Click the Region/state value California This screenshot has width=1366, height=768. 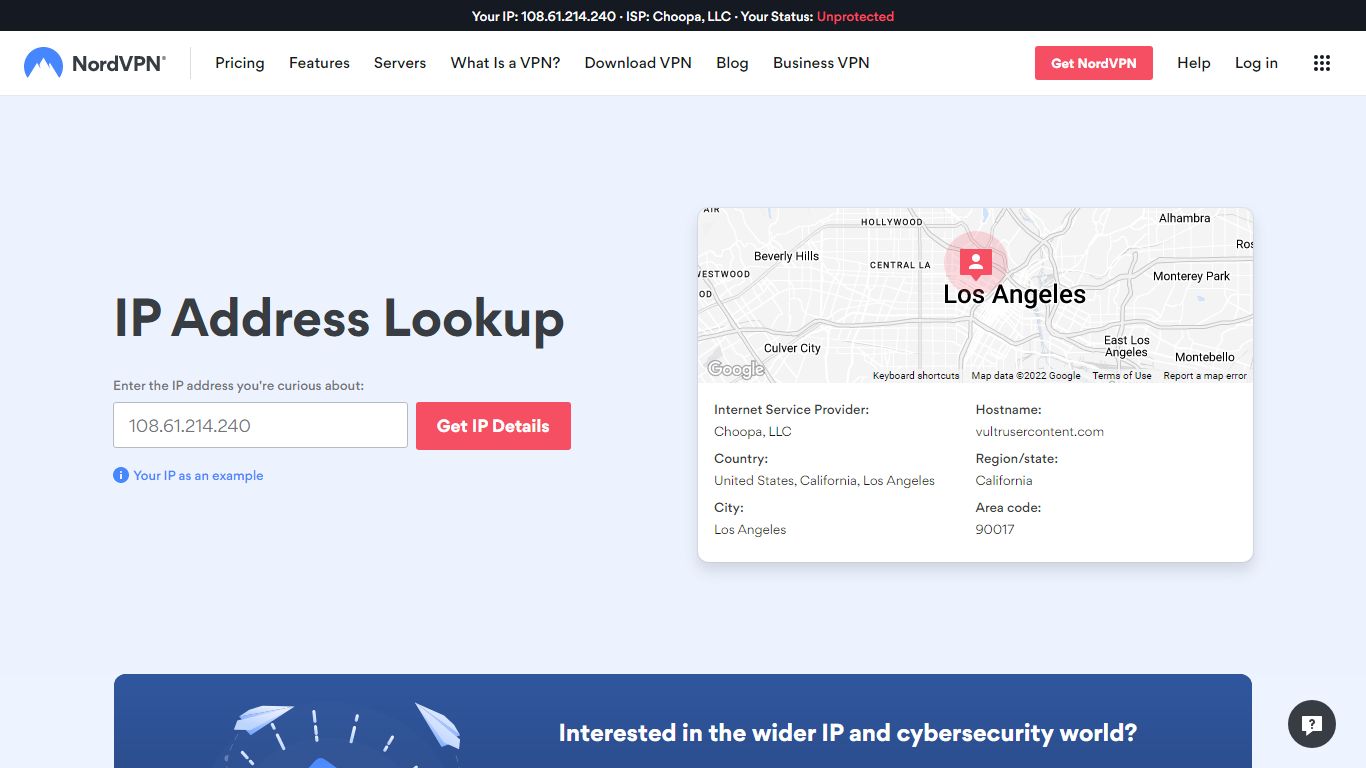pyautogui.click(x=1004, y=481)
